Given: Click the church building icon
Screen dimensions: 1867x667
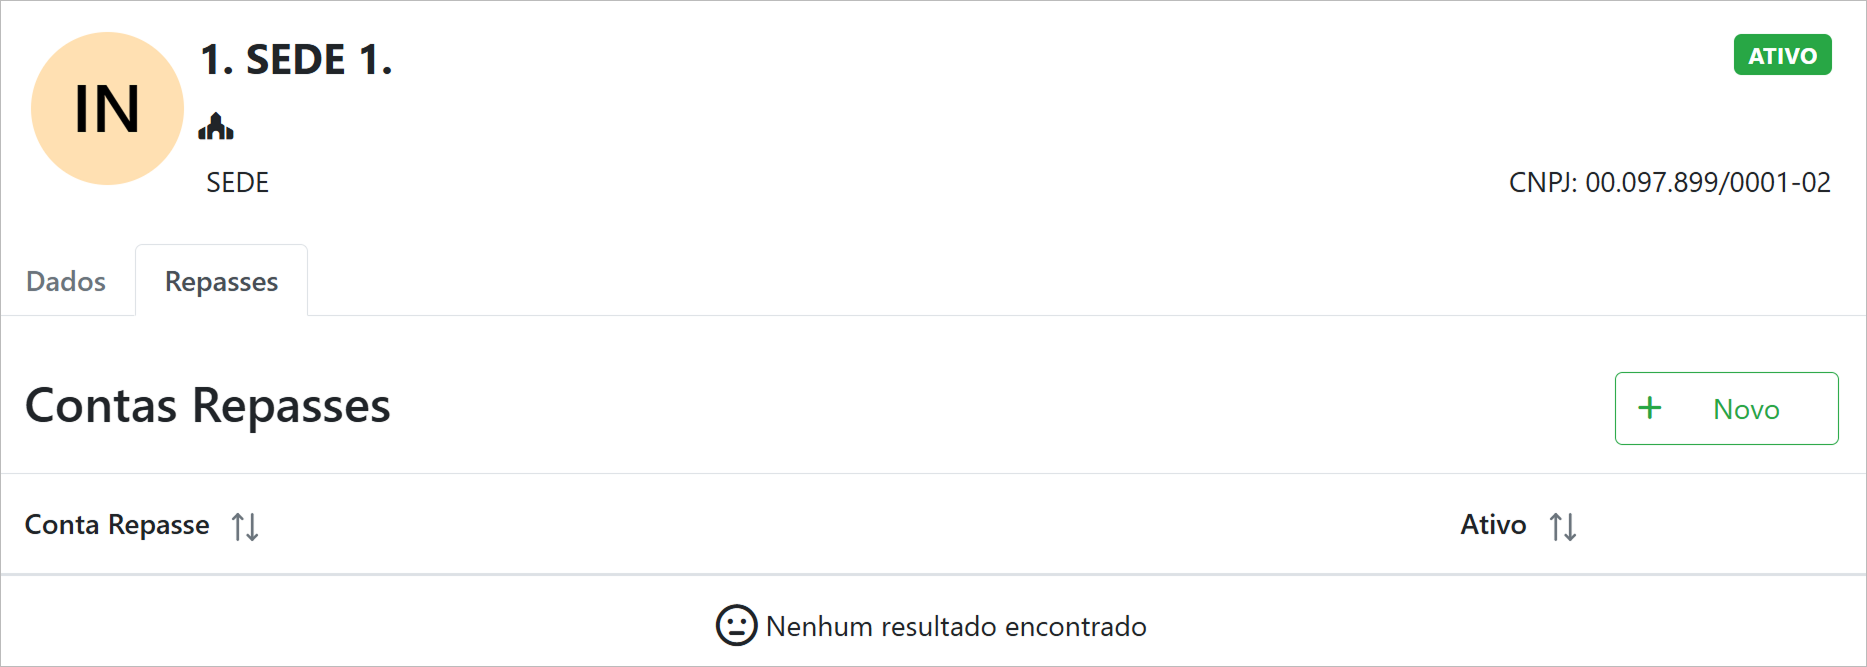Looking at the screenshot, I should click(216, 127).
